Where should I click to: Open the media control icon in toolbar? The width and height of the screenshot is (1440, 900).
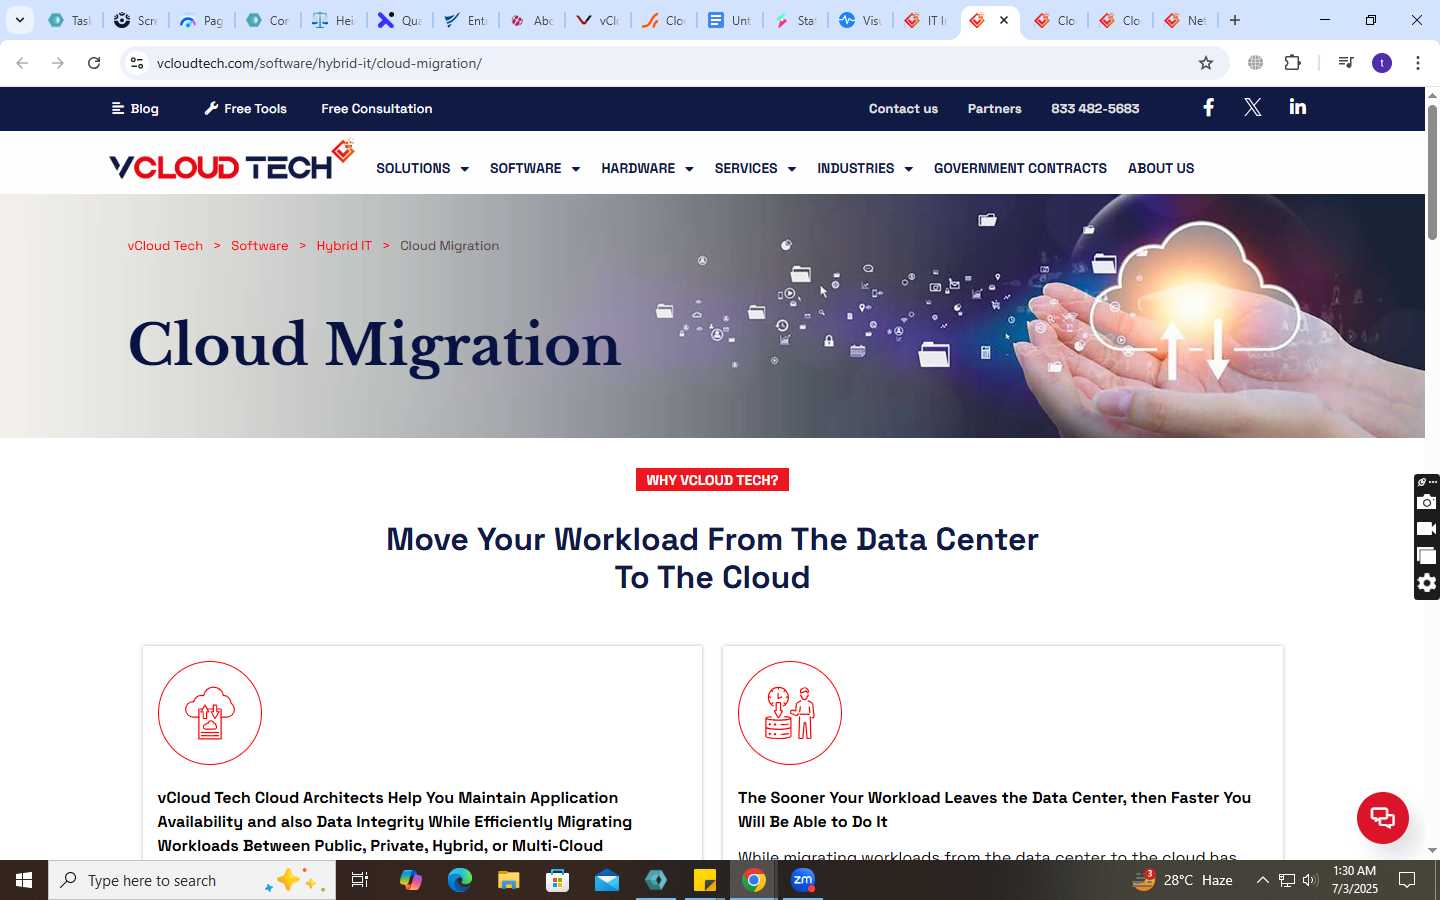(x=1346, y=63)
